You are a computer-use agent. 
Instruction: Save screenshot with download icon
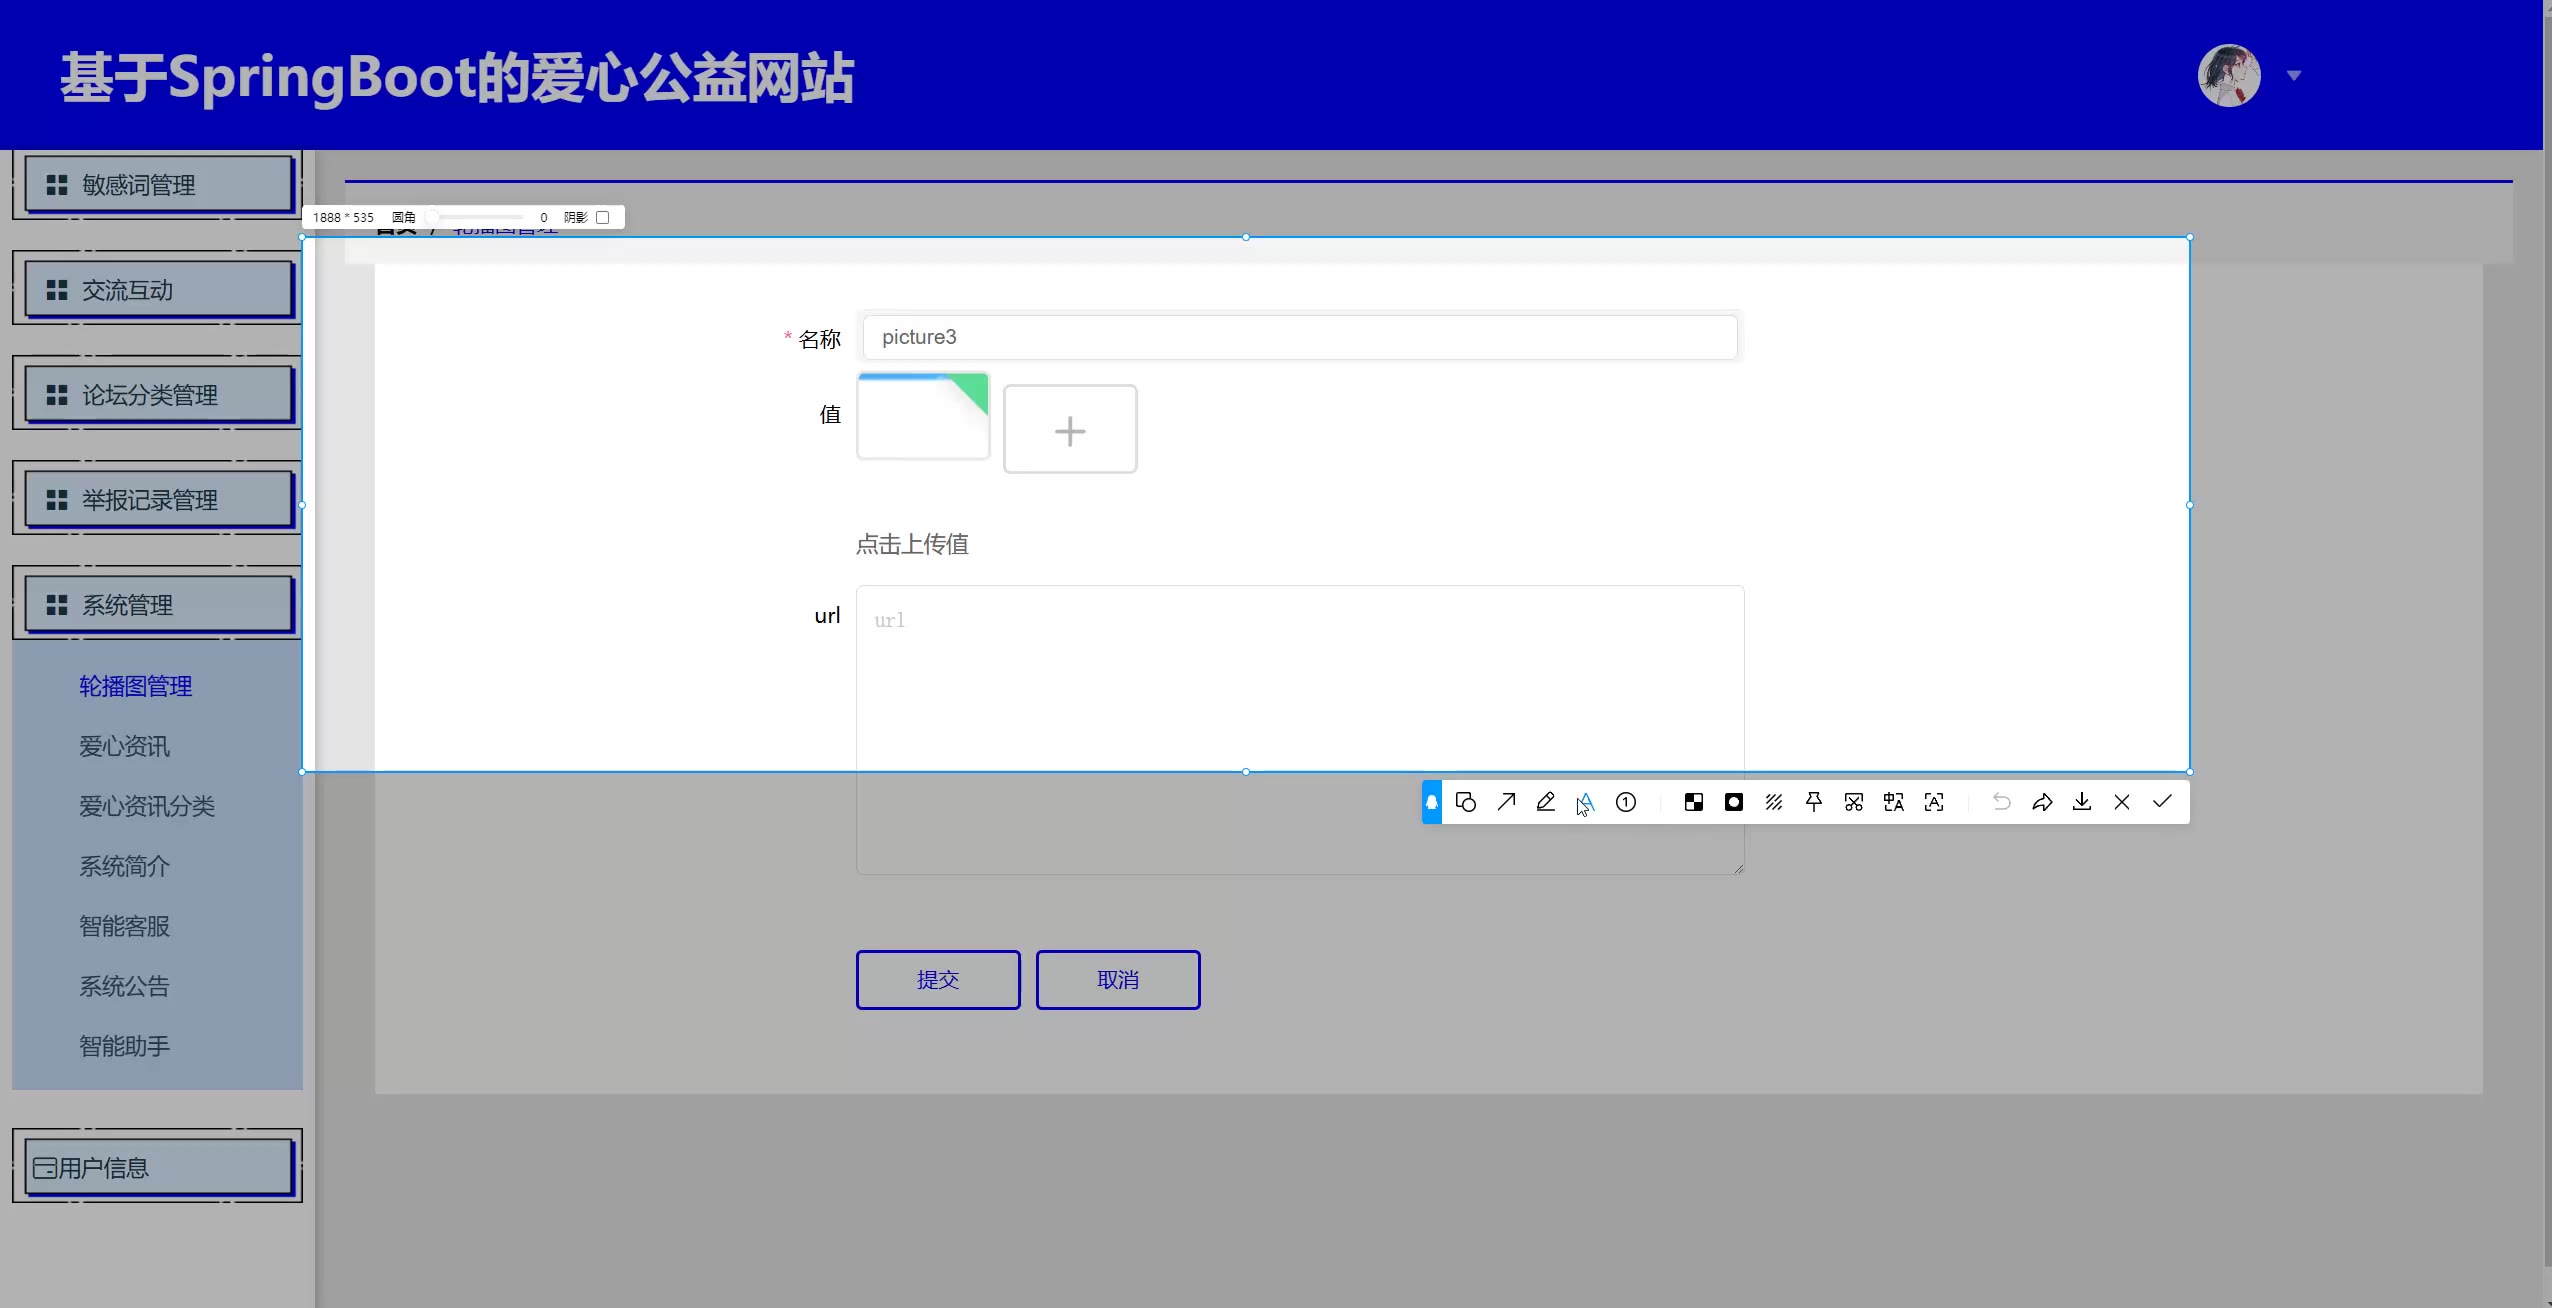(x=2082, y=802)
